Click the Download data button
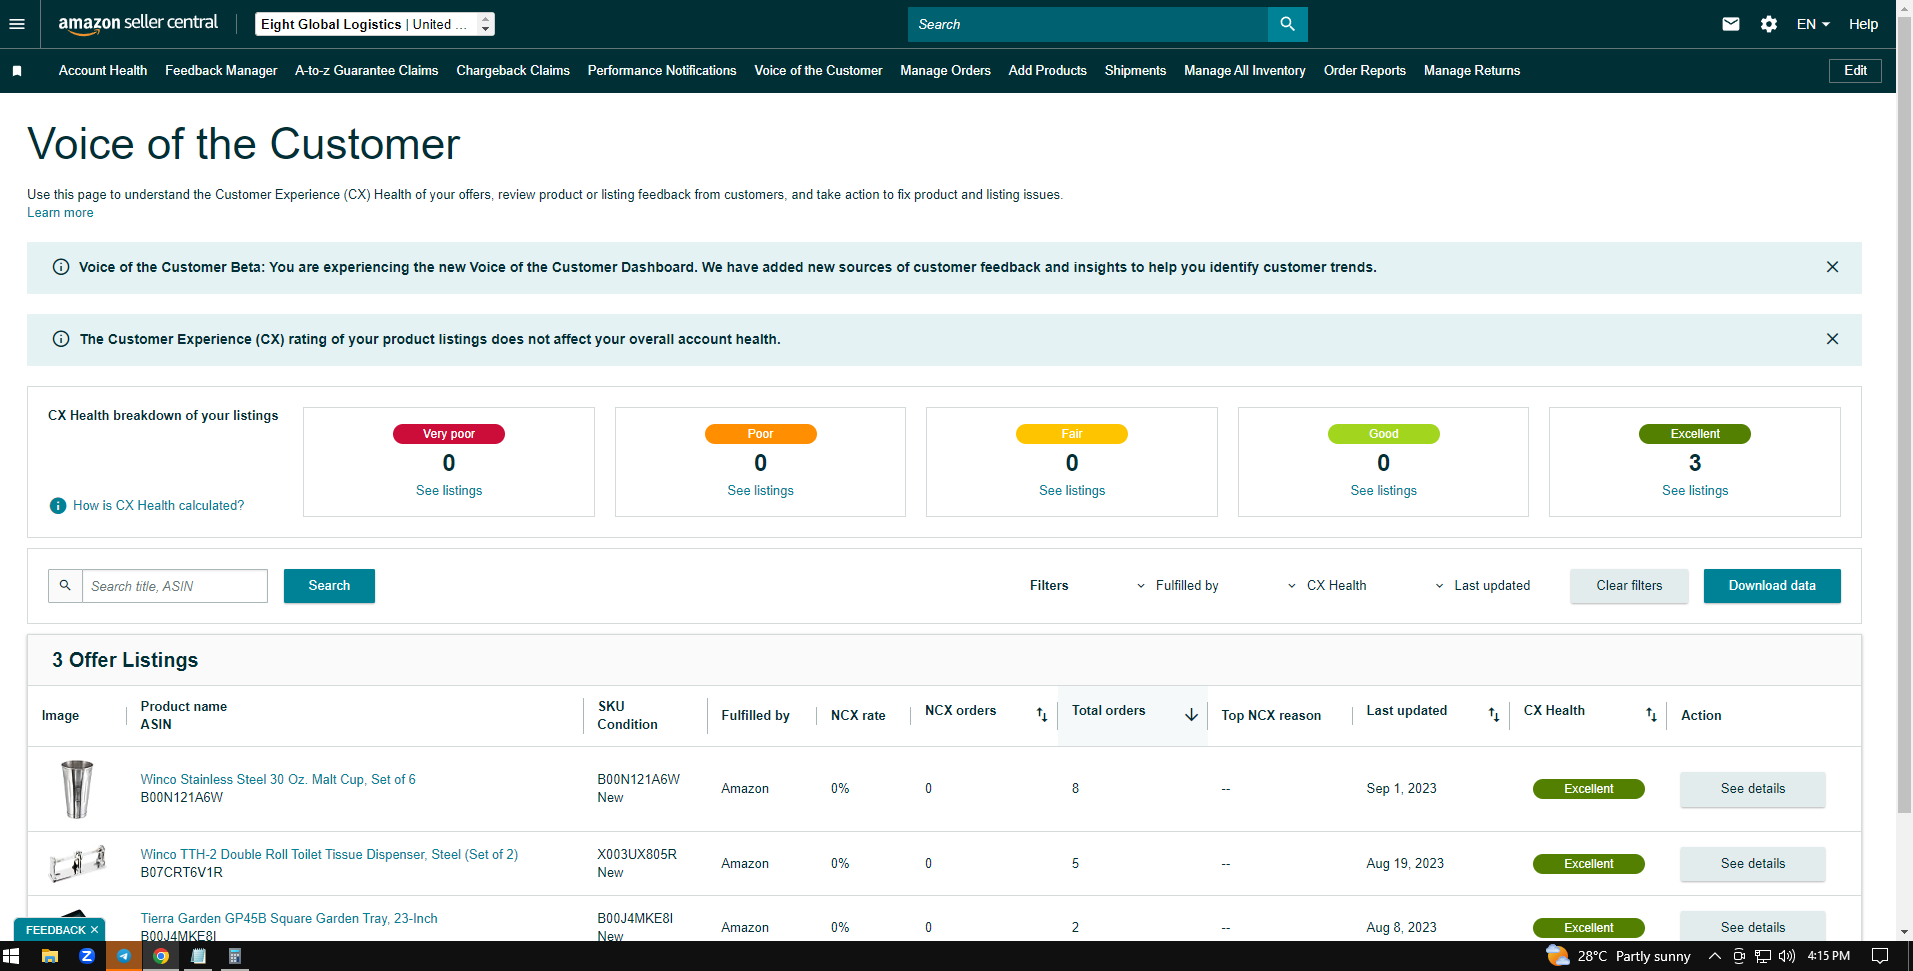The height and width of the screenshot is (971, 1913). tap(1772, 586)
